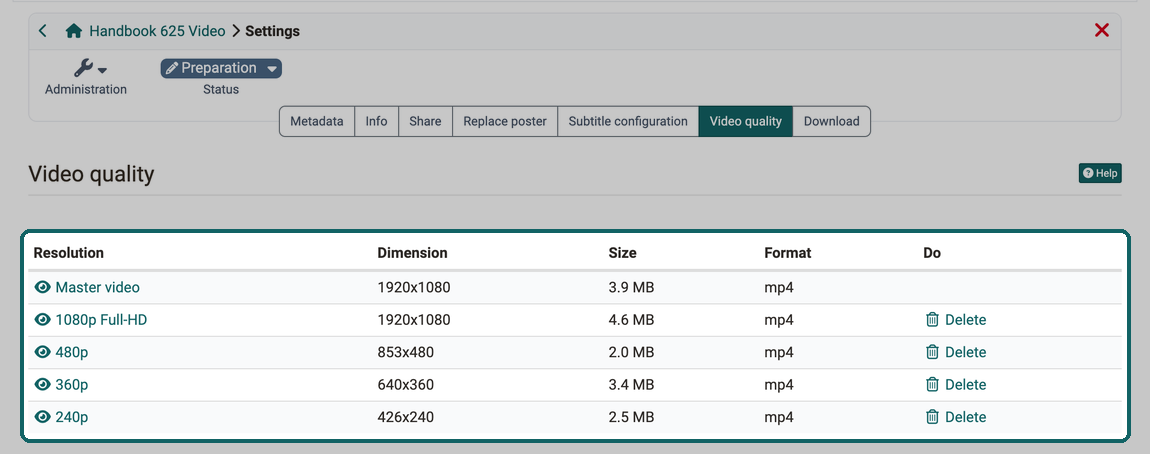
Task: Open the 240p preview link
Action: (x=72, y=417)
